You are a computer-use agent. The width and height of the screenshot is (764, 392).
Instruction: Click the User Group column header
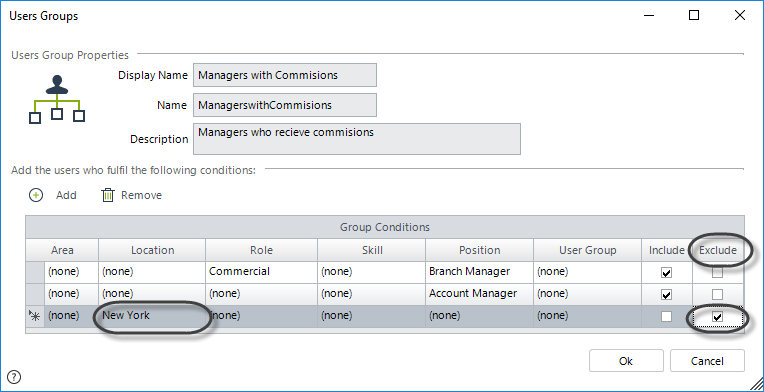(587, 250)
